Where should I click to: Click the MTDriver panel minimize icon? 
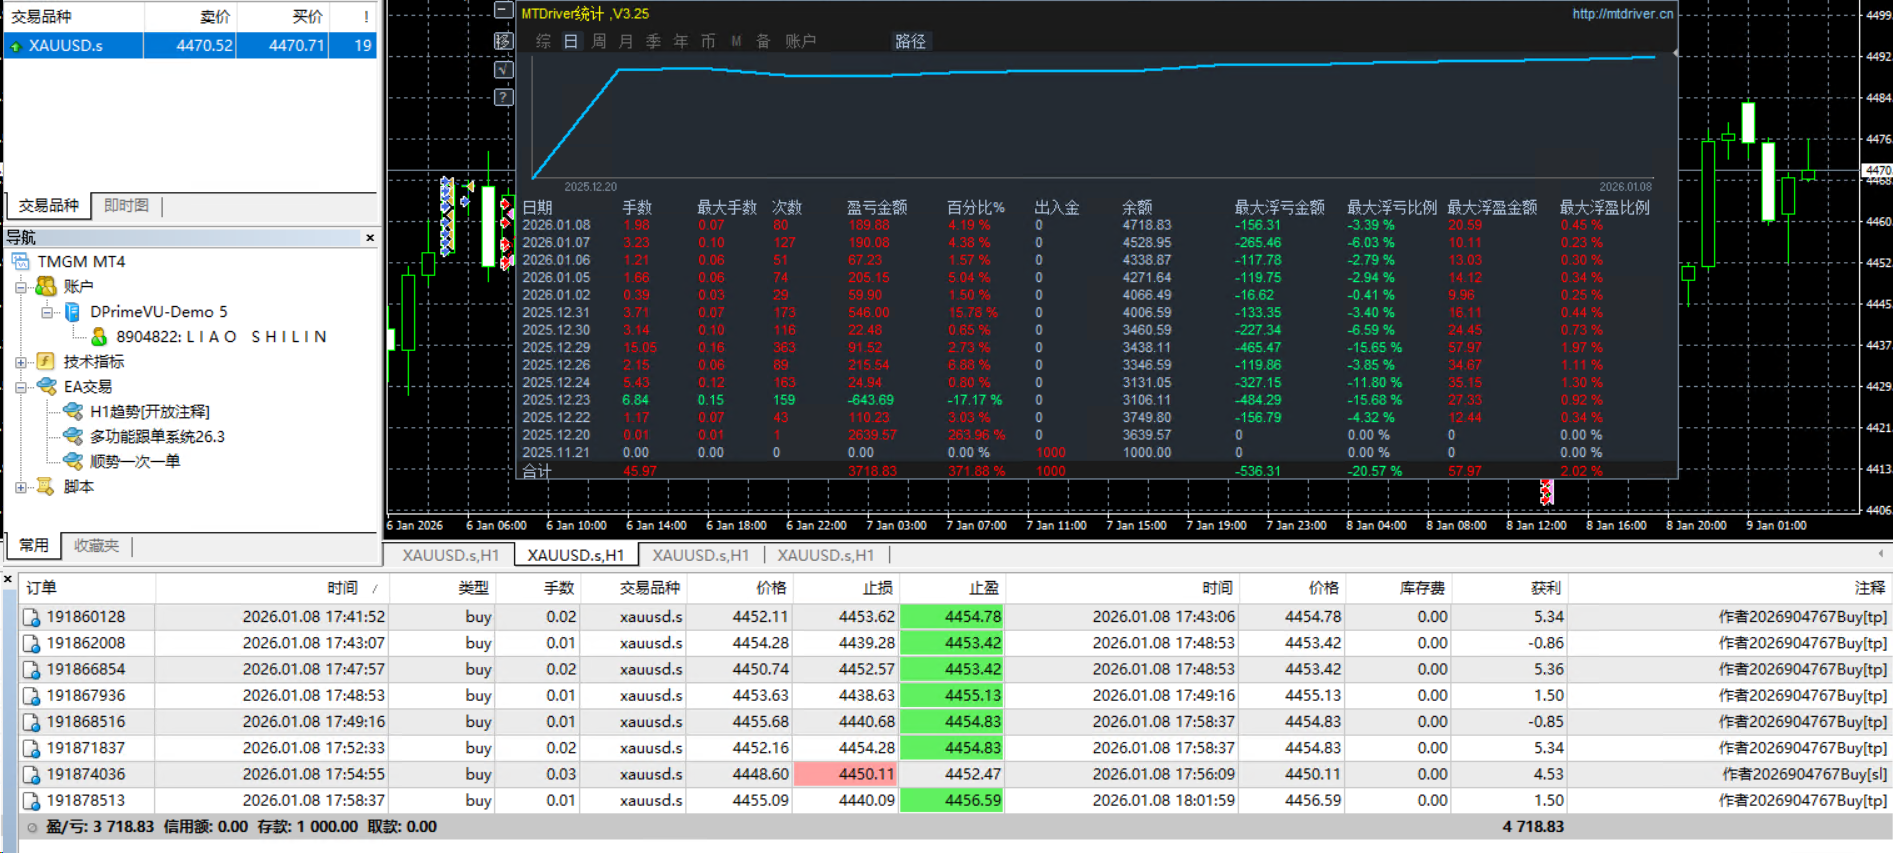point(503,11)
